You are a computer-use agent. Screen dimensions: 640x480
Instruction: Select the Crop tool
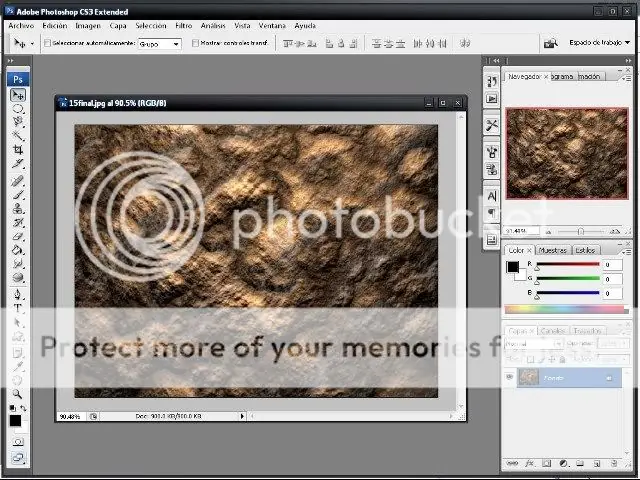click(18, 150)
